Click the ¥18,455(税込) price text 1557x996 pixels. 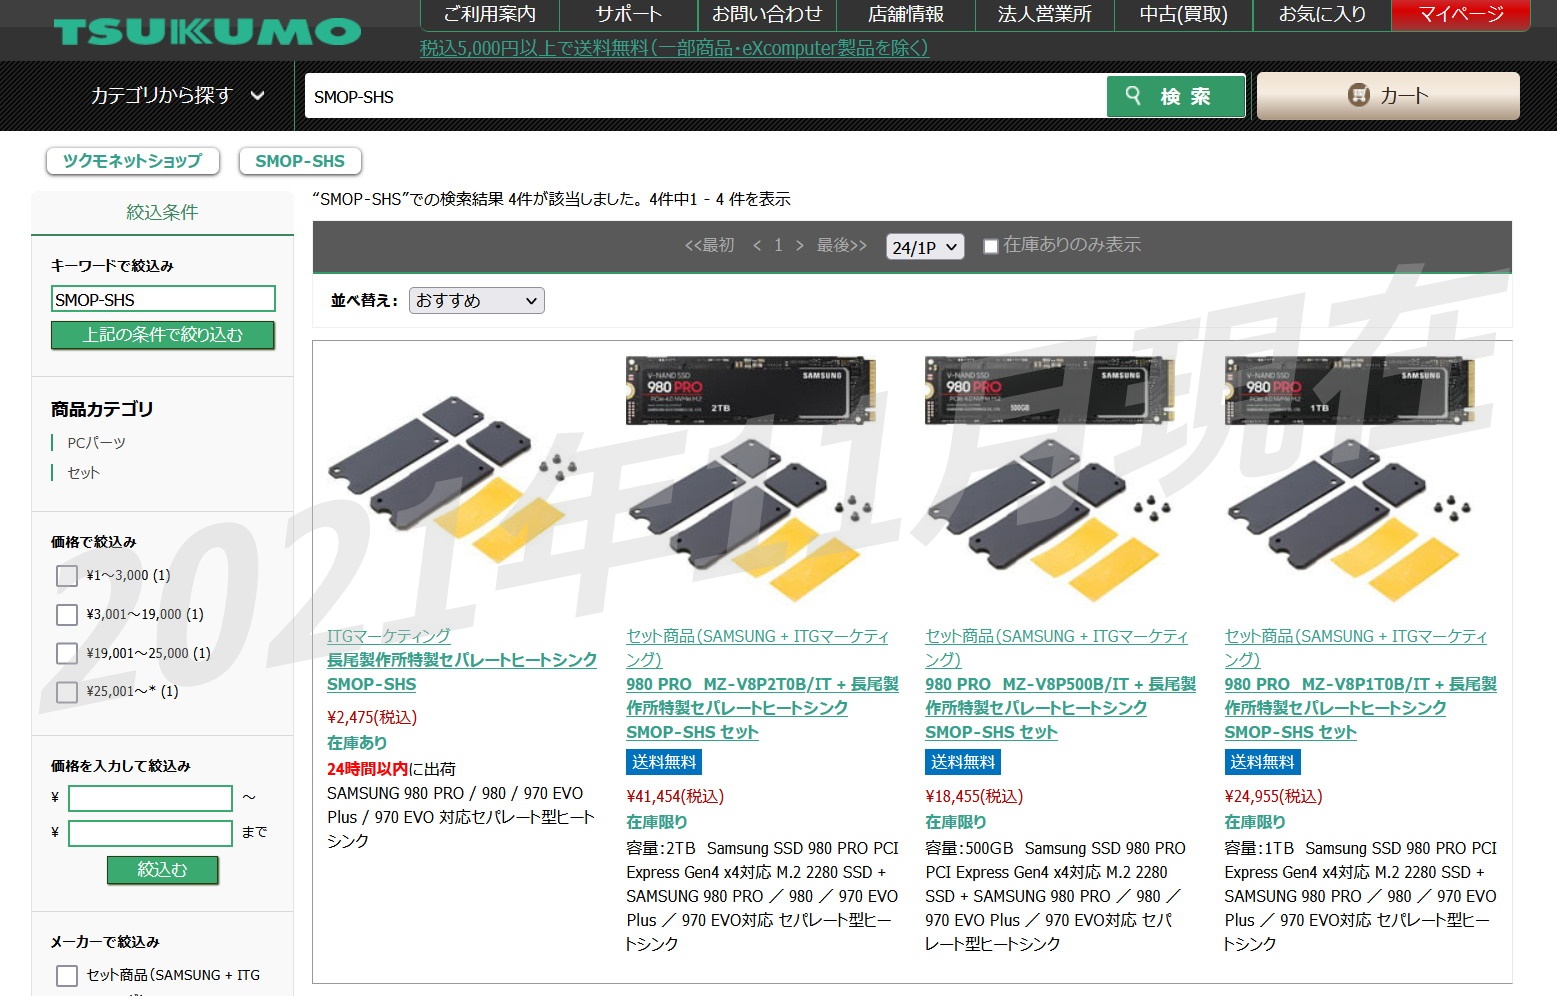point(974,796)
